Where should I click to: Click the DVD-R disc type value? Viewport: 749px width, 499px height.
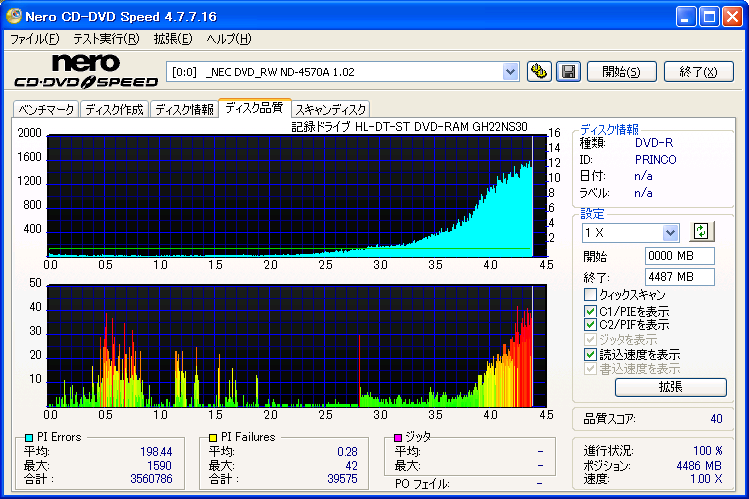[x=653, y=143]
